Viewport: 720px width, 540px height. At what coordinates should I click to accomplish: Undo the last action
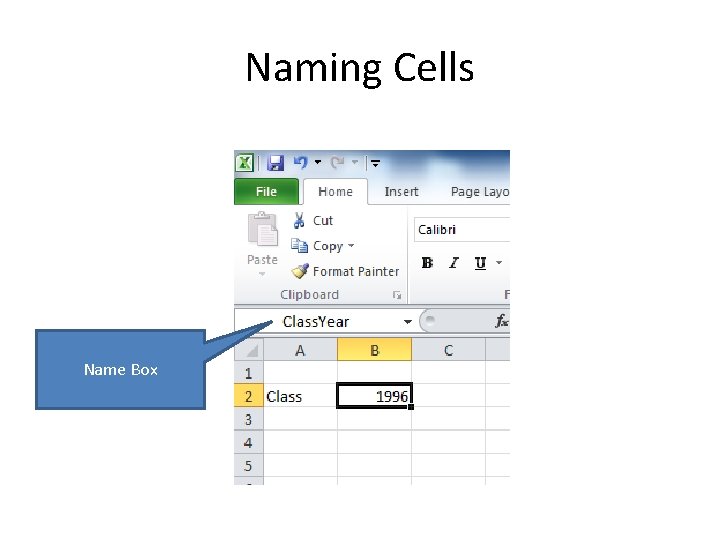300,162
